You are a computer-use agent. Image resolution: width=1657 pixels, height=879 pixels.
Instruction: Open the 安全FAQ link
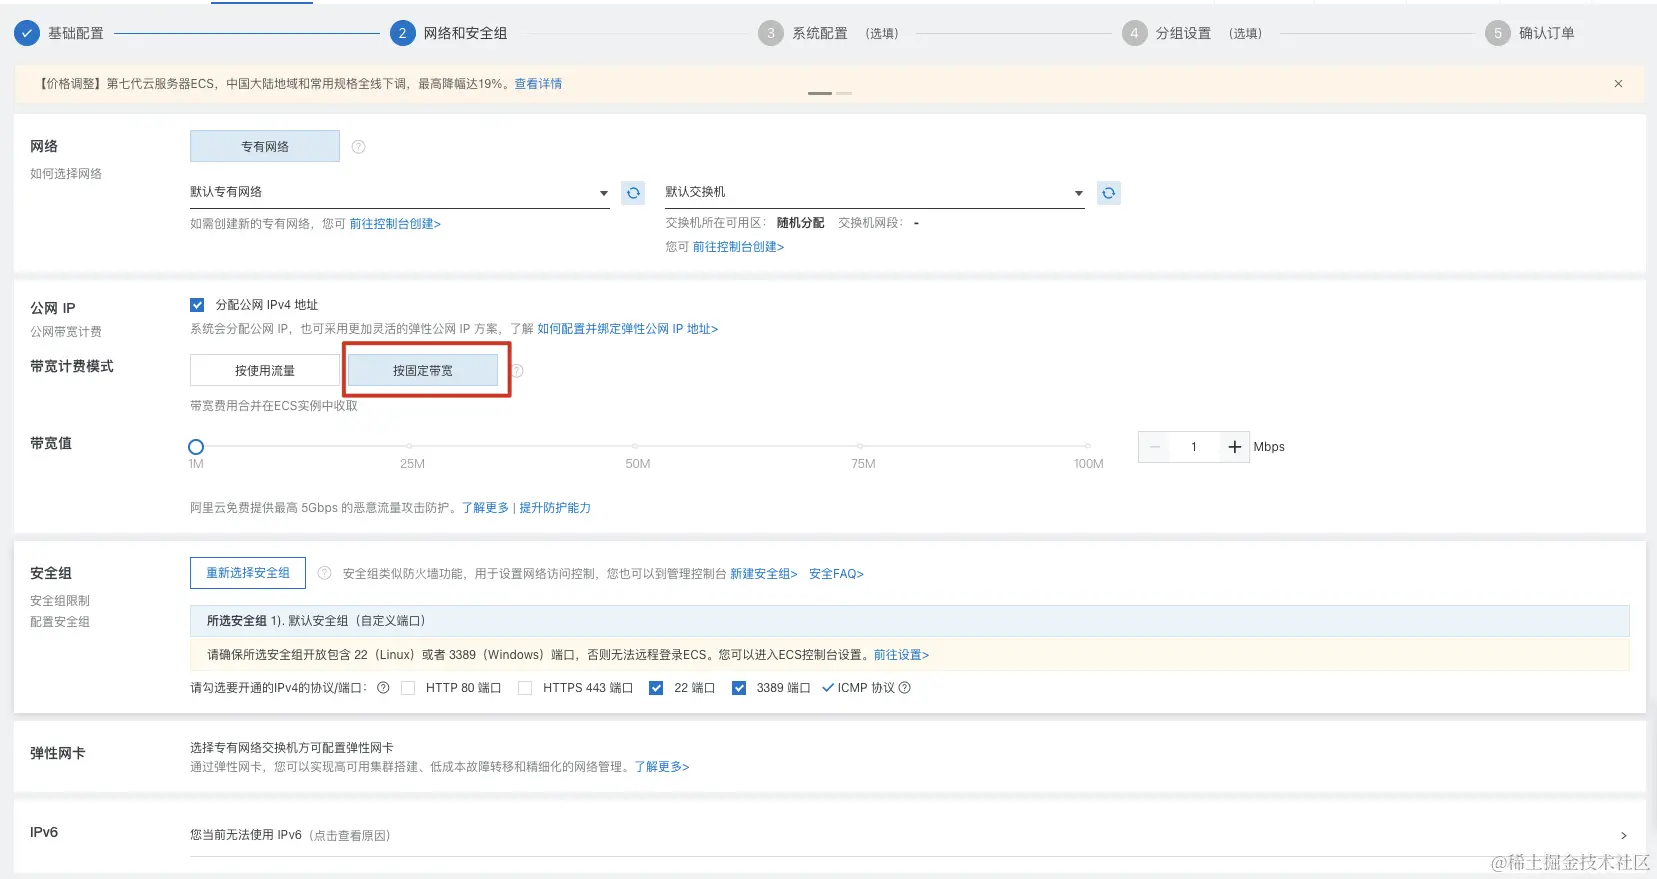(836, 574)
